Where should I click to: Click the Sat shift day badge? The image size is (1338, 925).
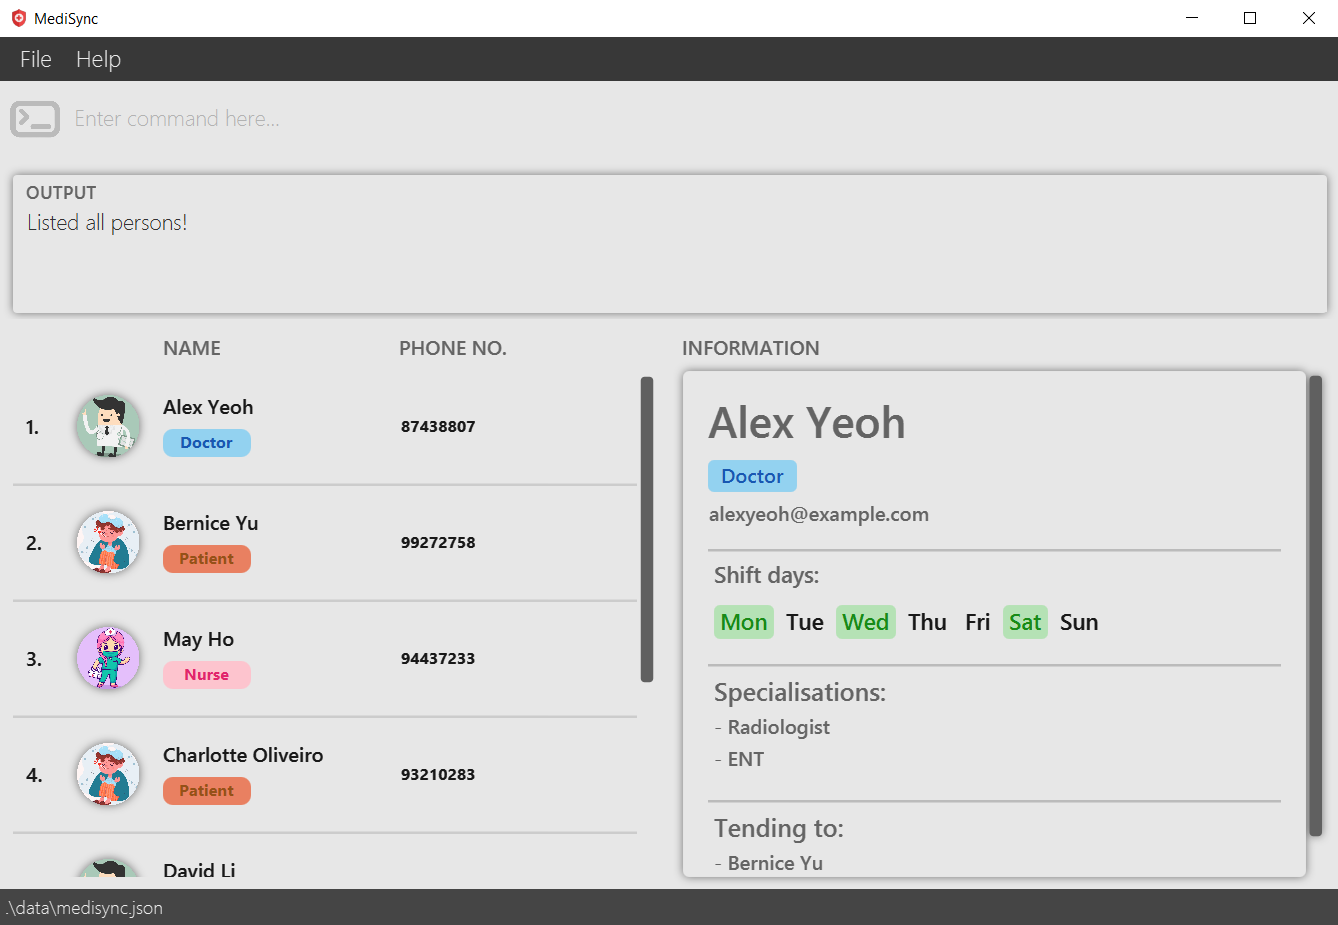point(1024,622)
